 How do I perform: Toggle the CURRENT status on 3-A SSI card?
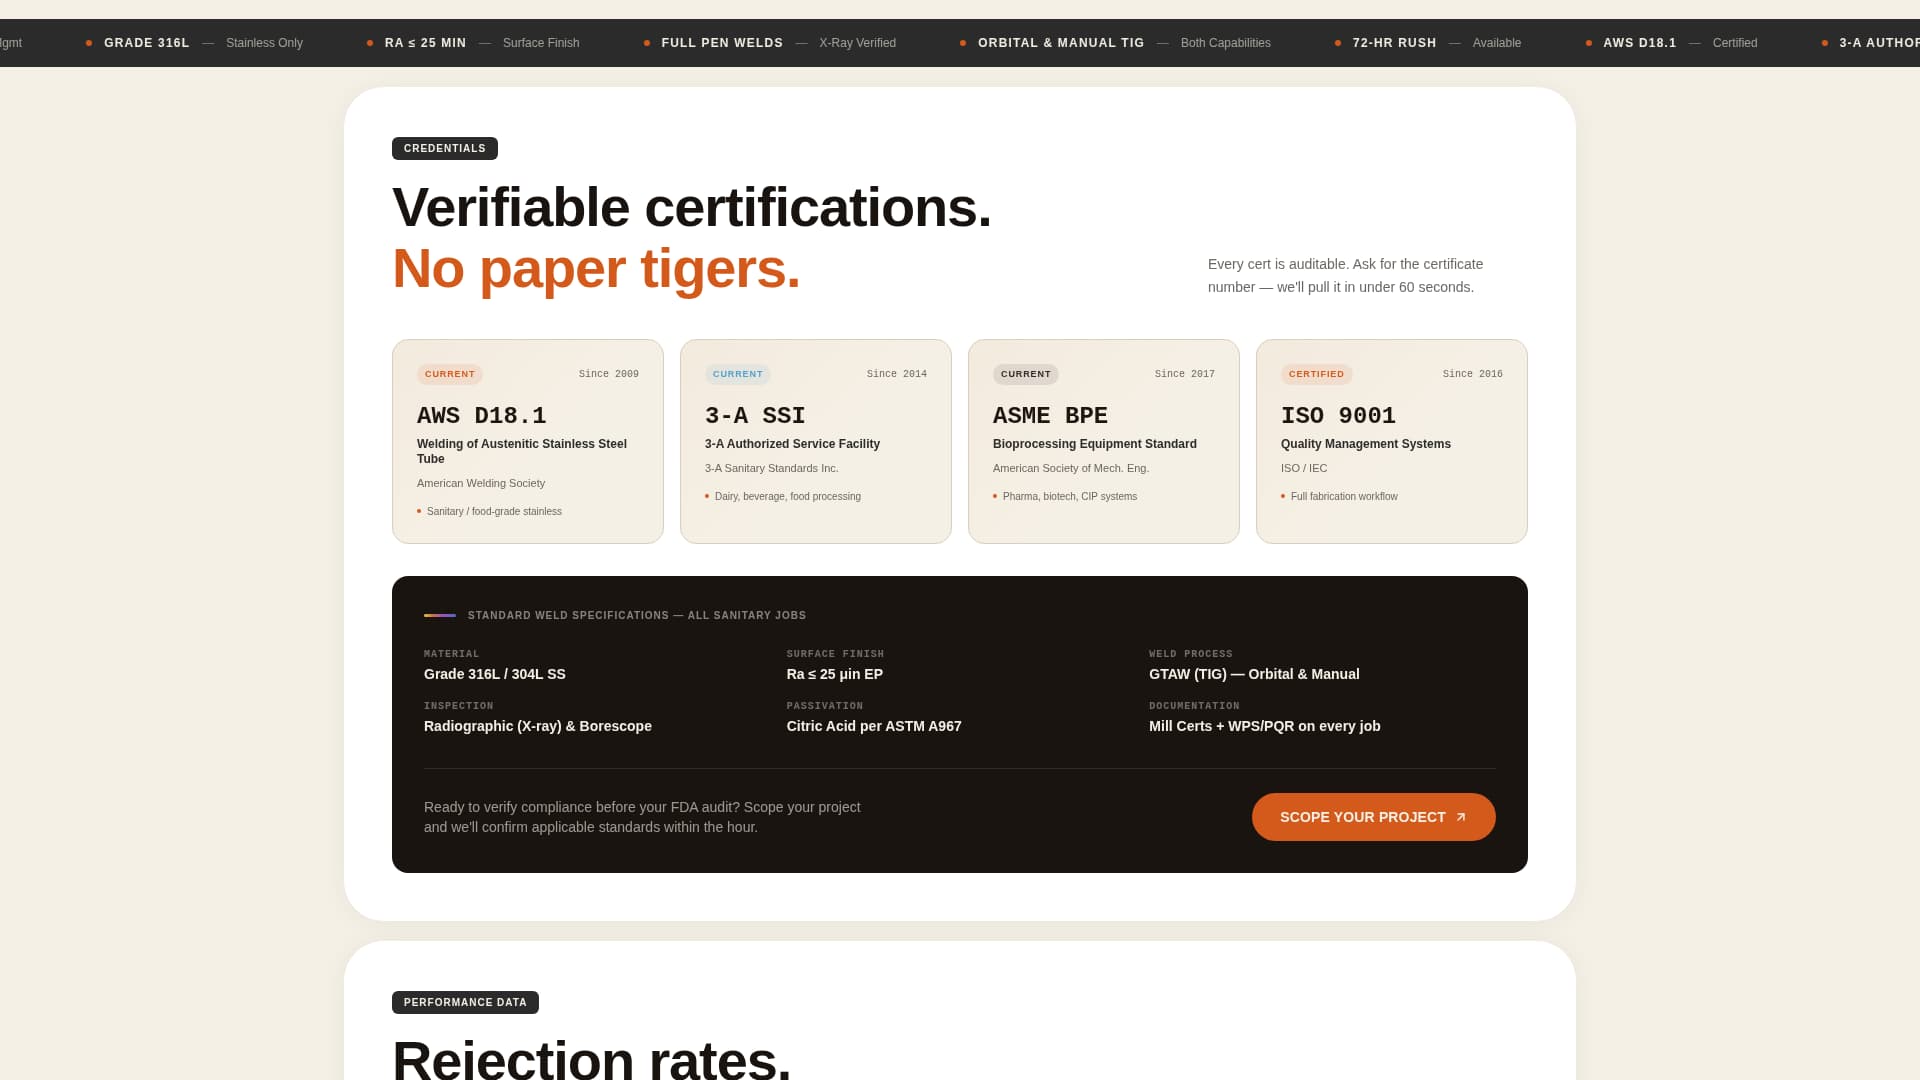tap(738, 374)
